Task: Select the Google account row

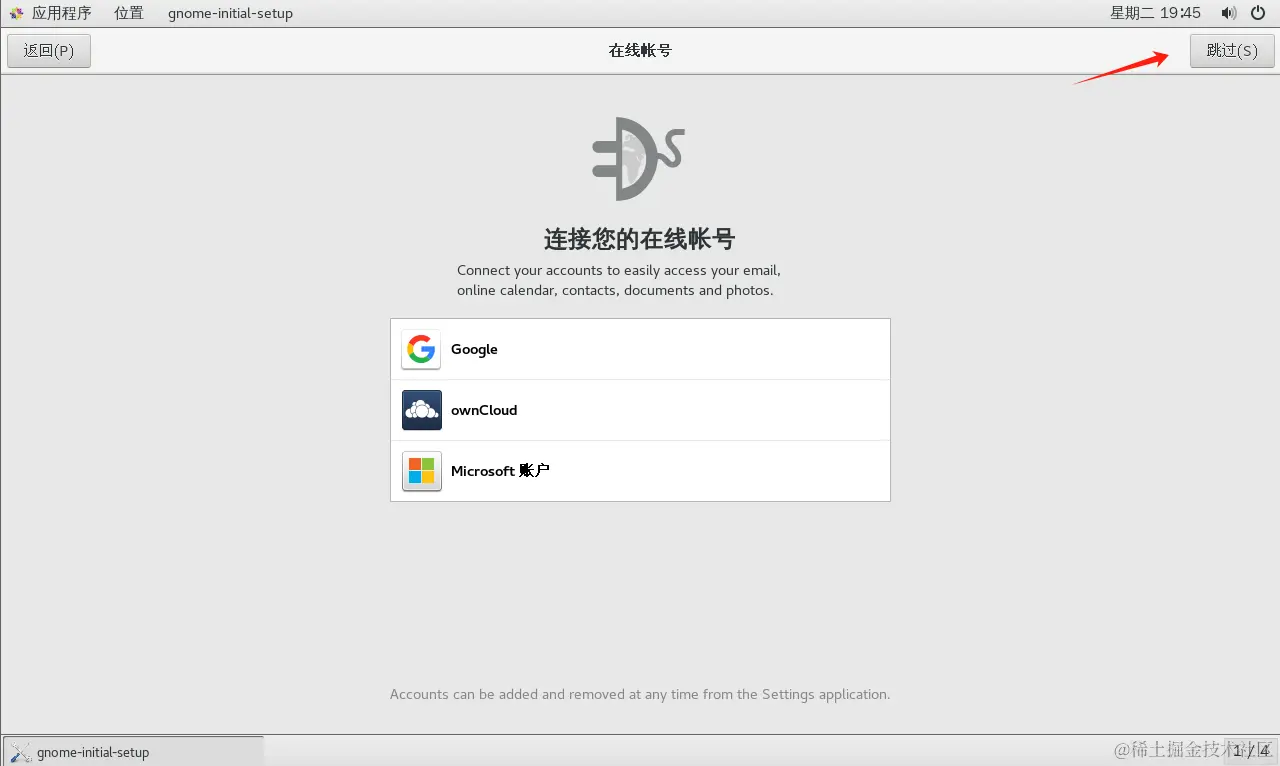Action: click(640, 349)
